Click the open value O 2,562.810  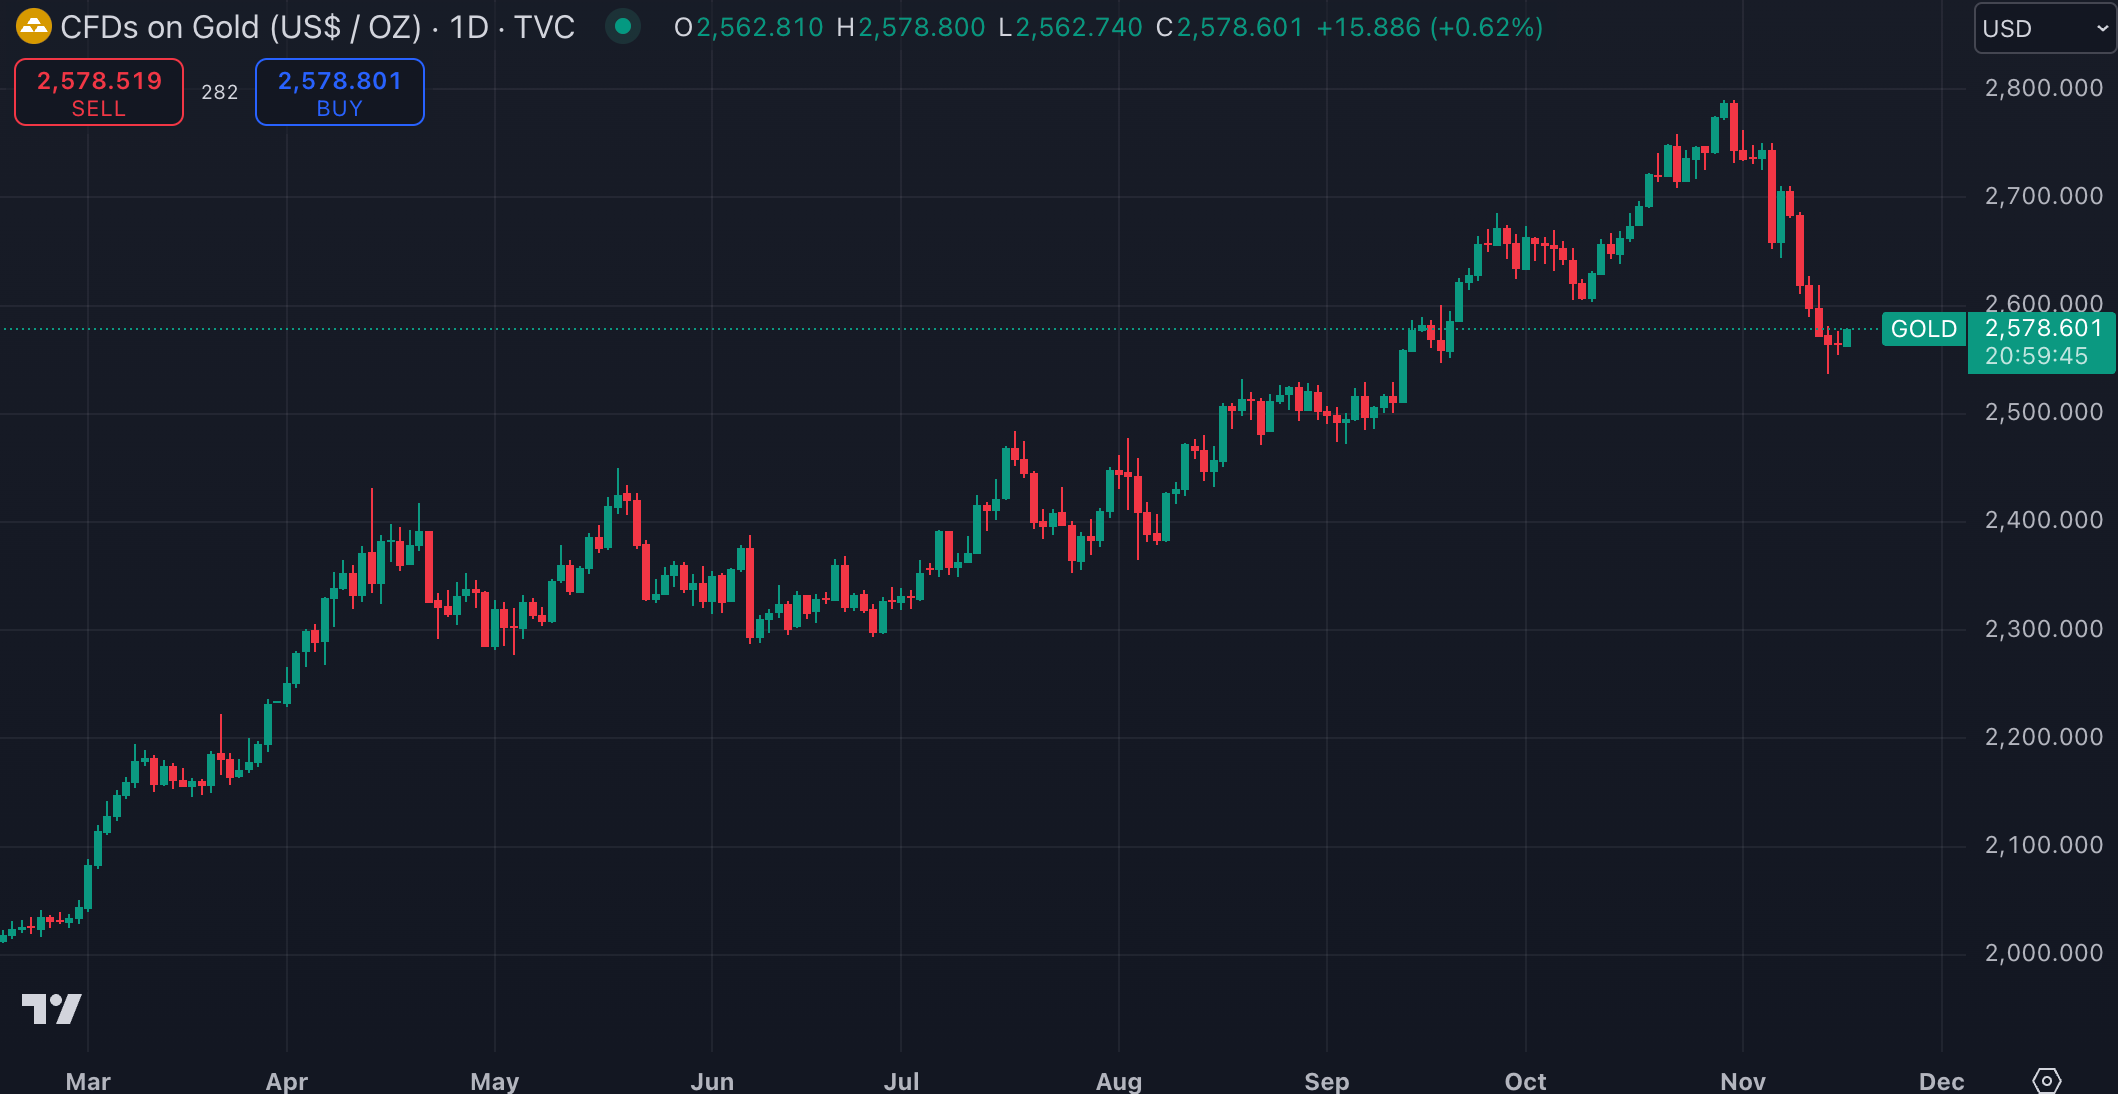[749, 28]
